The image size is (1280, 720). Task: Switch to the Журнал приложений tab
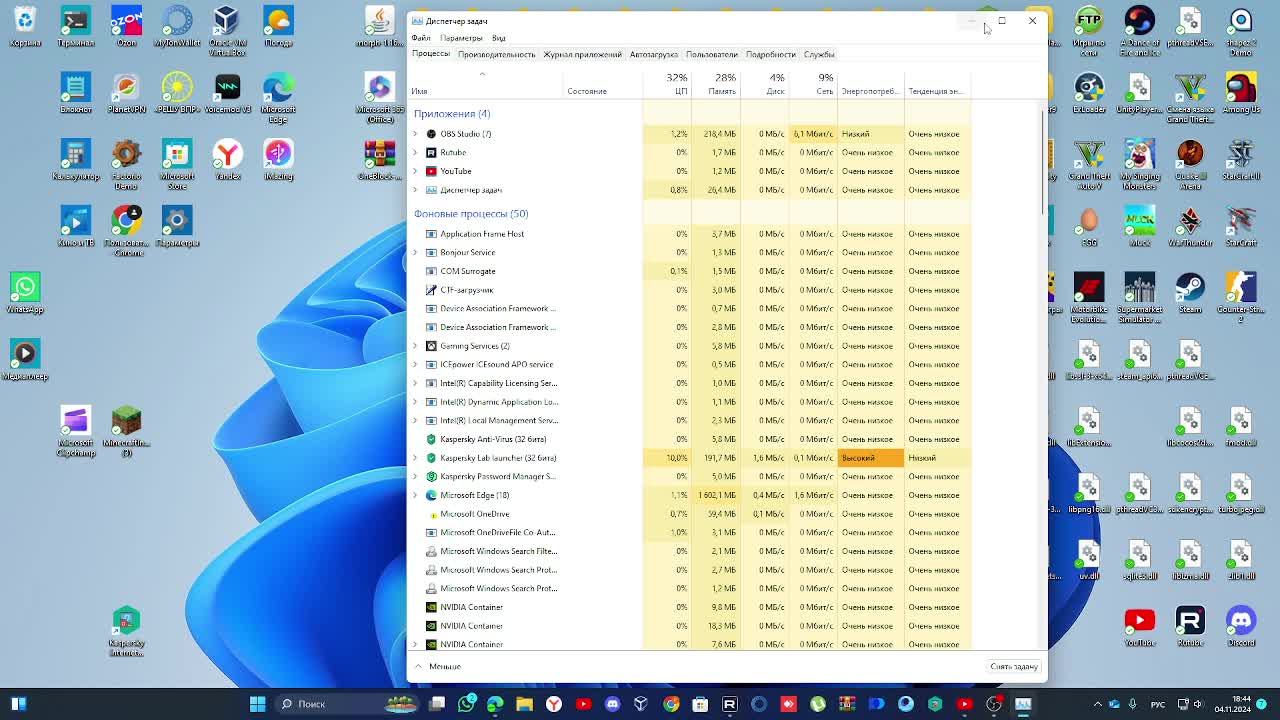click(x=582, y=54)
